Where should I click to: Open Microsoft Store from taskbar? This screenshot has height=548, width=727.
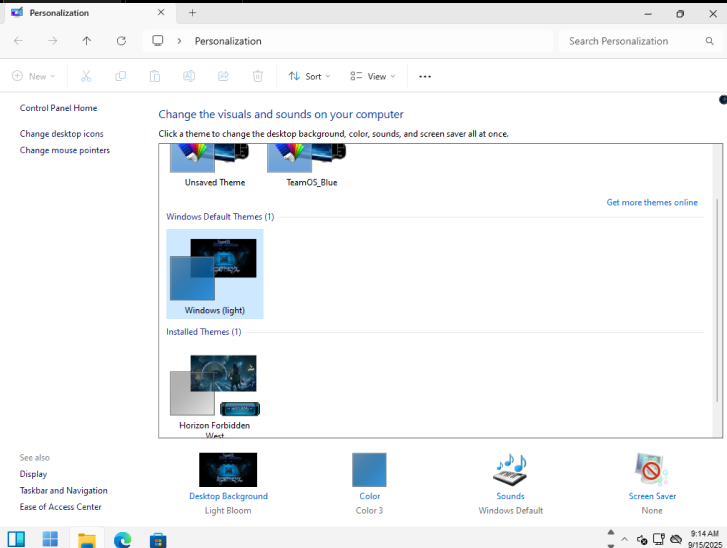coord(158,540)
